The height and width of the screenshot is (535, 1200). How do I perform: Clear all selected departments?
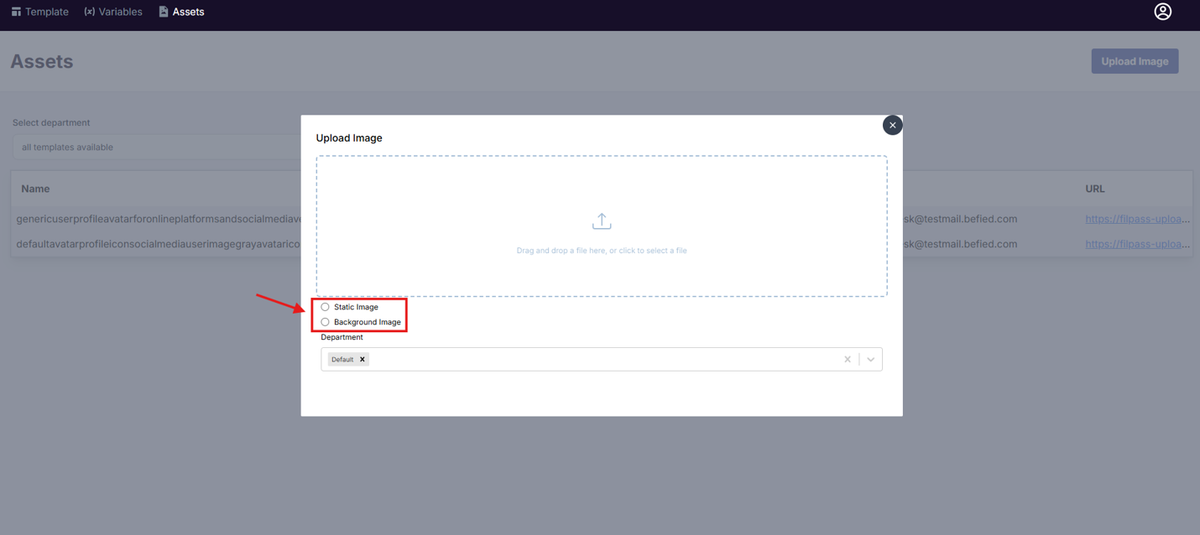847,359
